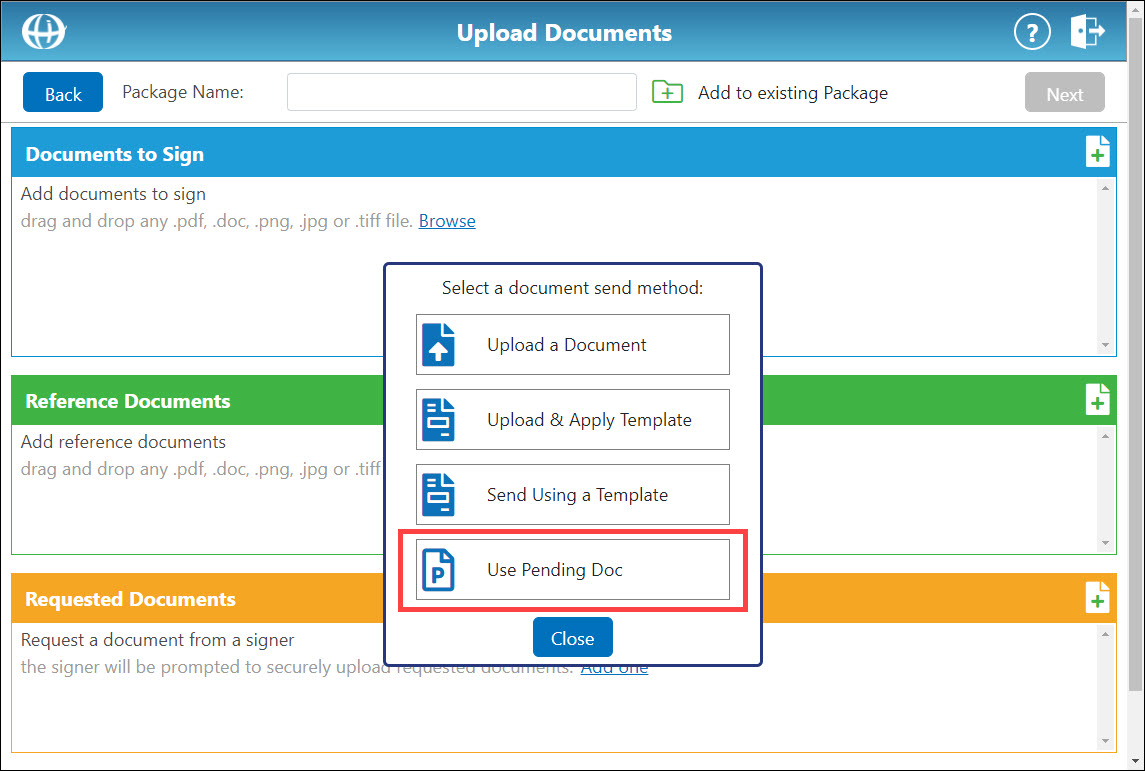Open the Browse link to add documents
Image resolution: width=1145 pixels, height=771 pixels.
447,220
